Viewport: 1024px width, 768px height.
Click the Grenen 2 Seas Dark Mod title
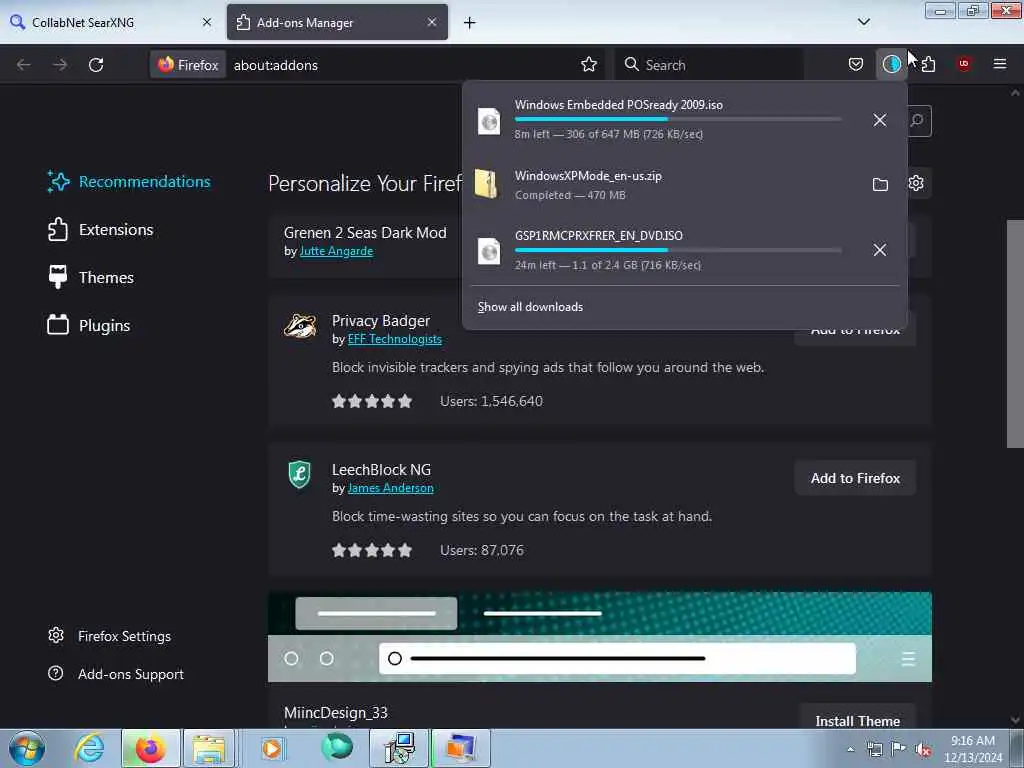click(x=365, y=233)
